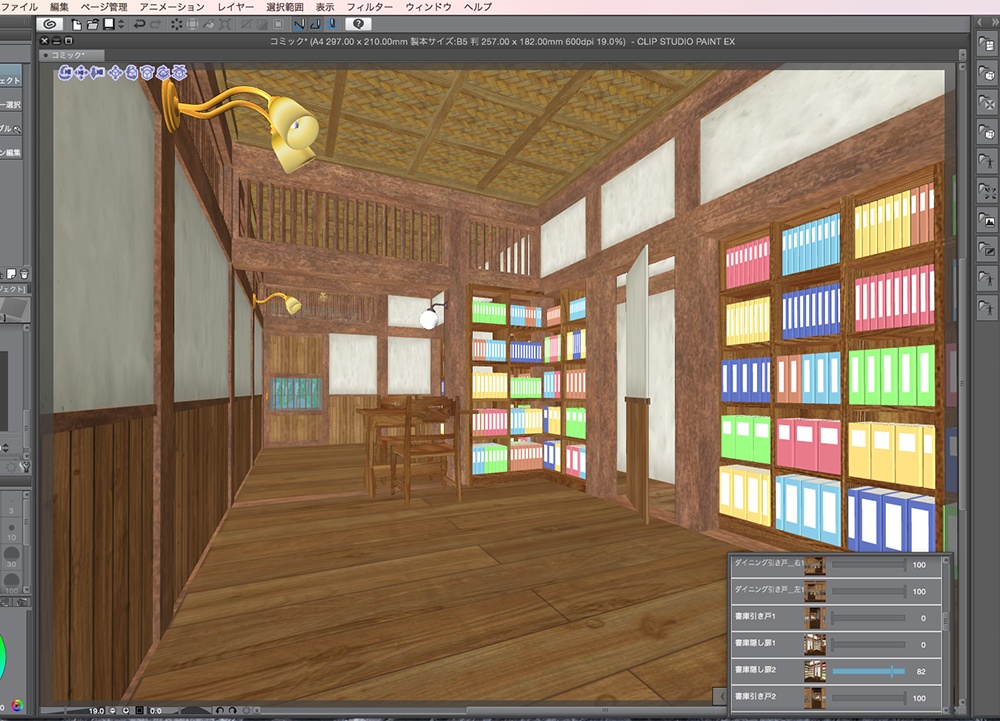The image size is (1000, 721).
Task: Click the undo arrow in the toolbar
Action: pos(139,24)
